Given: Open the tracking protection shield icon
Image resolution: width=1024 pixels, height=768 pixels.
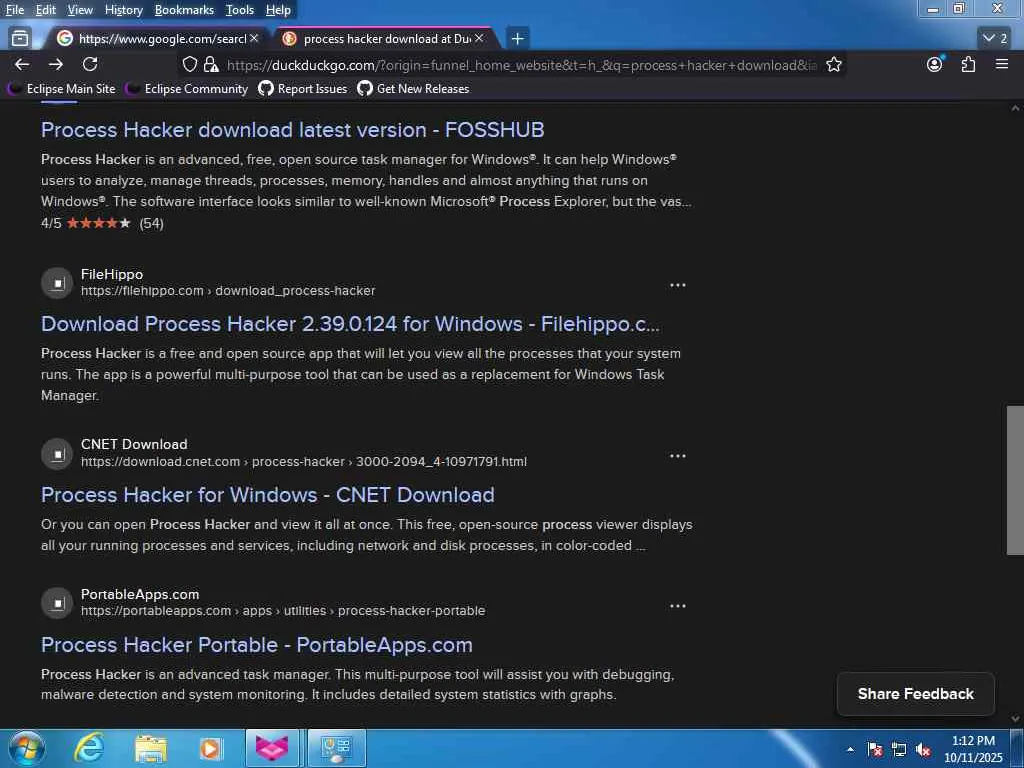Looking at the screenshot, I should click(x=189, y=65).
